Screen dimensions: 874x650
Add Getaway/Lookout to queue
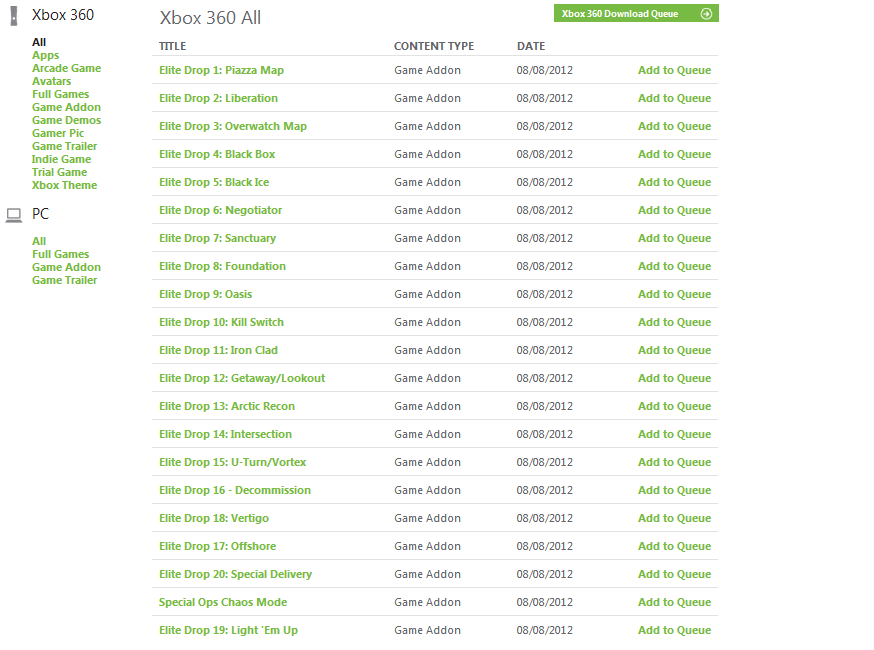point(674,379)
